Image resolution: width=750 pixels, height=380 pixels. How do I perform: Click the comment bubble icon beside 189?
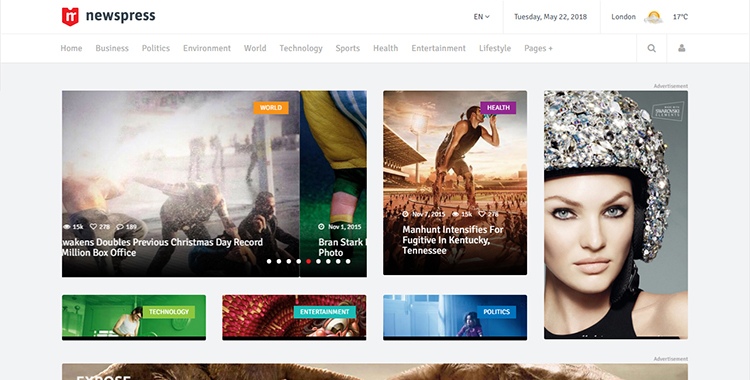(120, 227)
